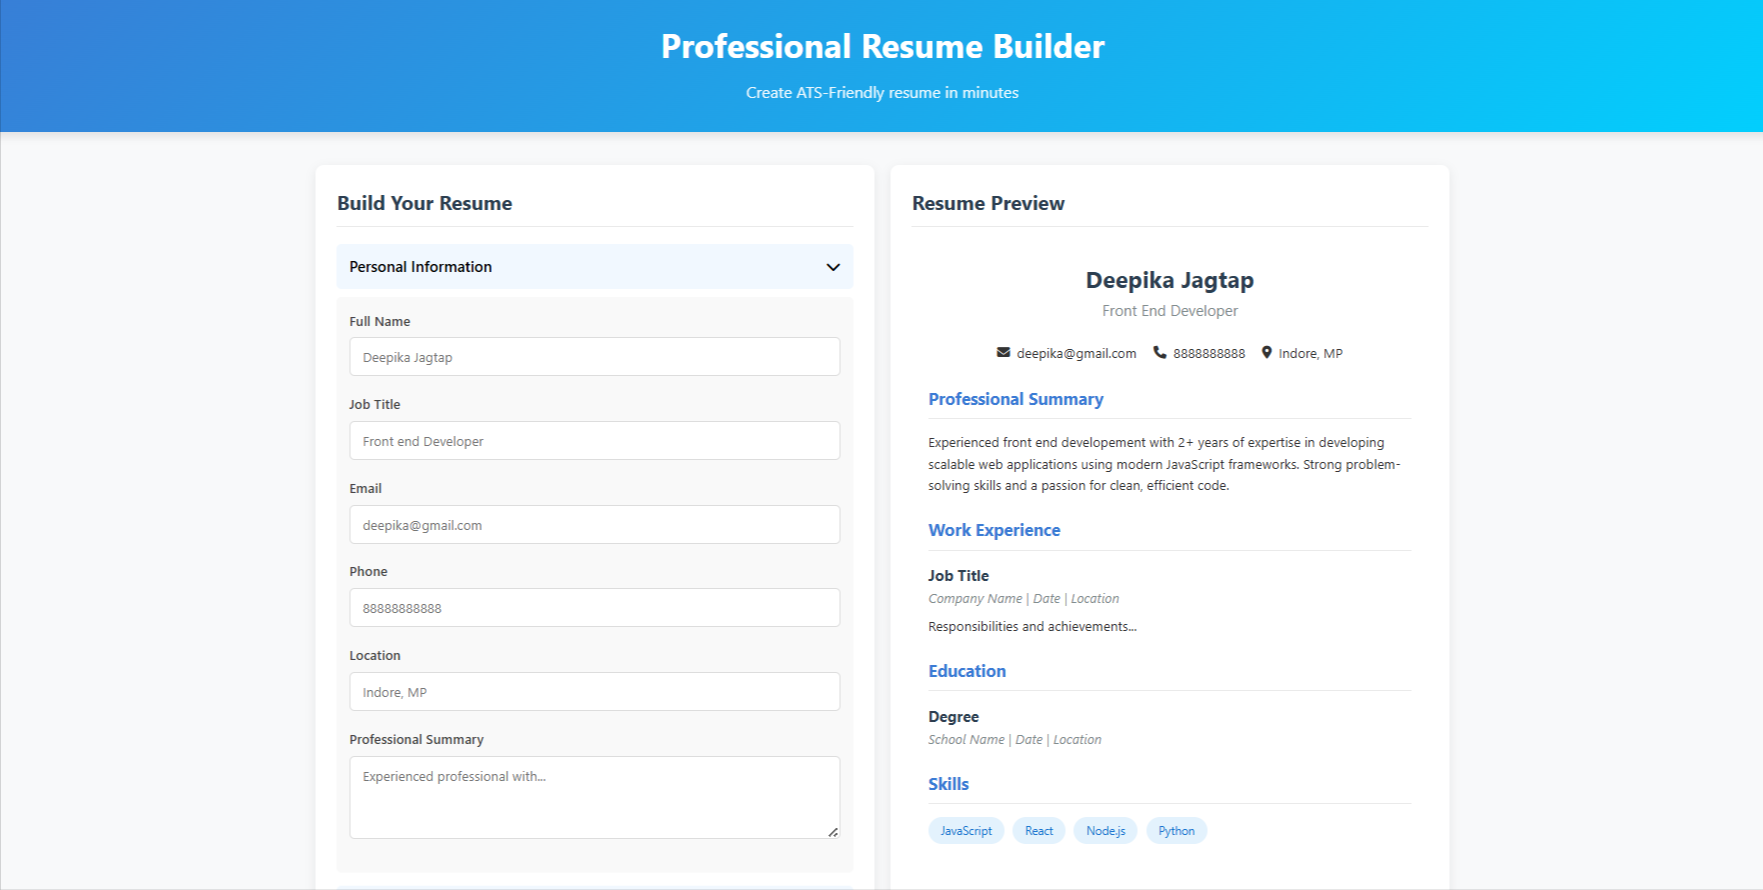Click the Full Name input field
This screenshot has width=1763, height=890.
pos(595,357)
